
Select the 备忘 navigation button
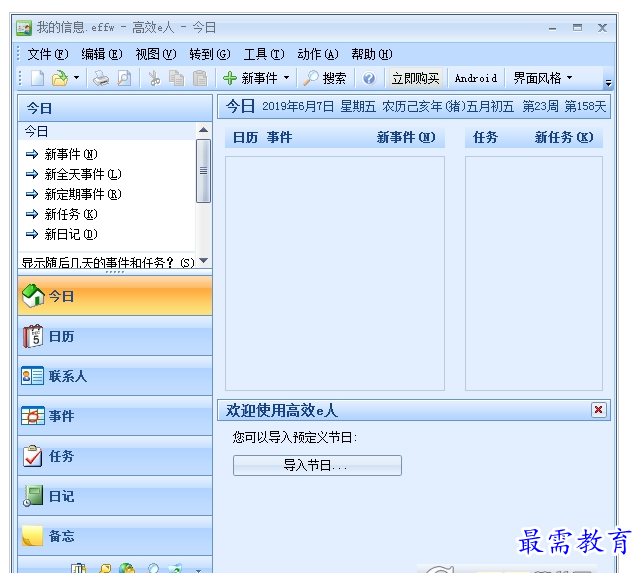point(115,536)
